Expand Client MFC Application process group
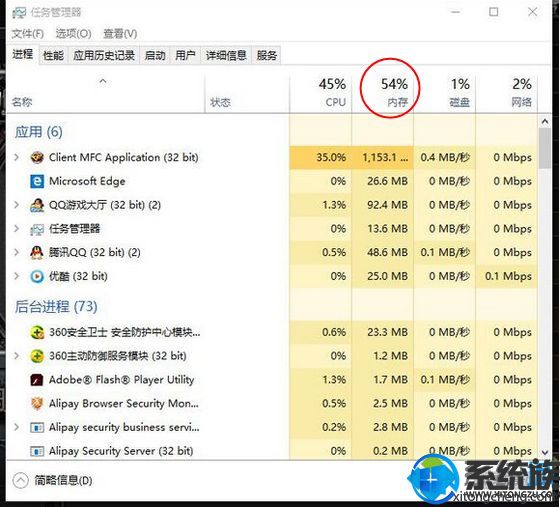The image size is (560, 507). 16,157
